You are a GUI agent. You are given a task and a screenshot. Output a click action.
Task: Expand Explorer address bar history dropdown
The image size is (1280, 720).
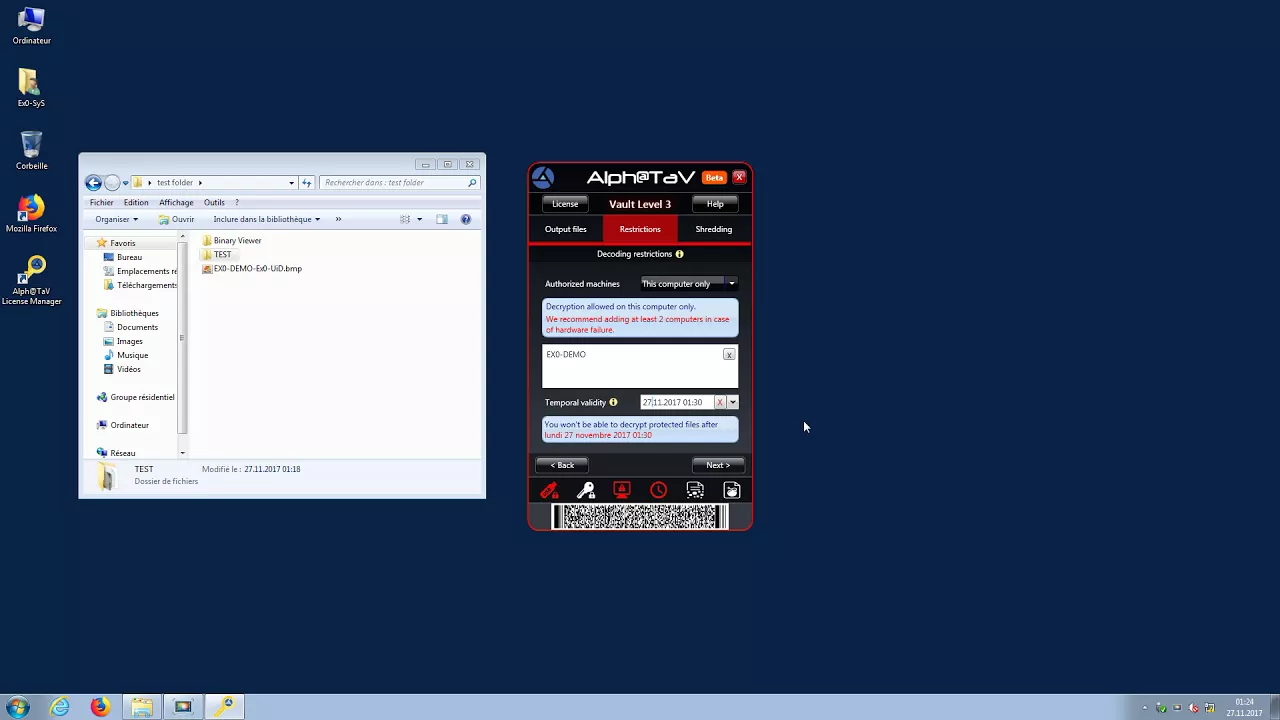tap(291, 183)
